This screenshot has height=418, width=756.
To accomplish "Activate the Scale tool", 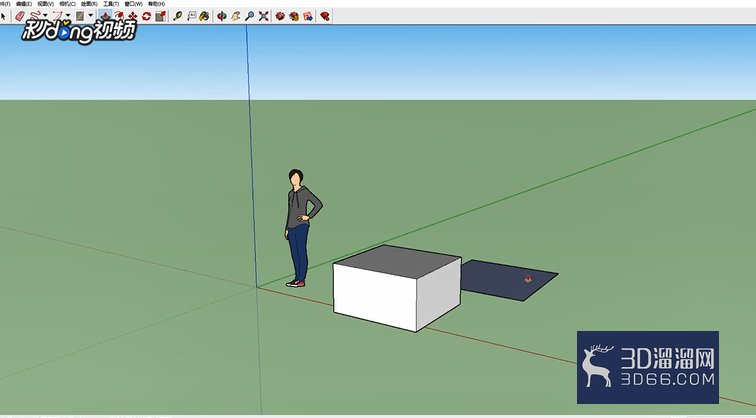I will pyautogui.click(x=161, y=16).
